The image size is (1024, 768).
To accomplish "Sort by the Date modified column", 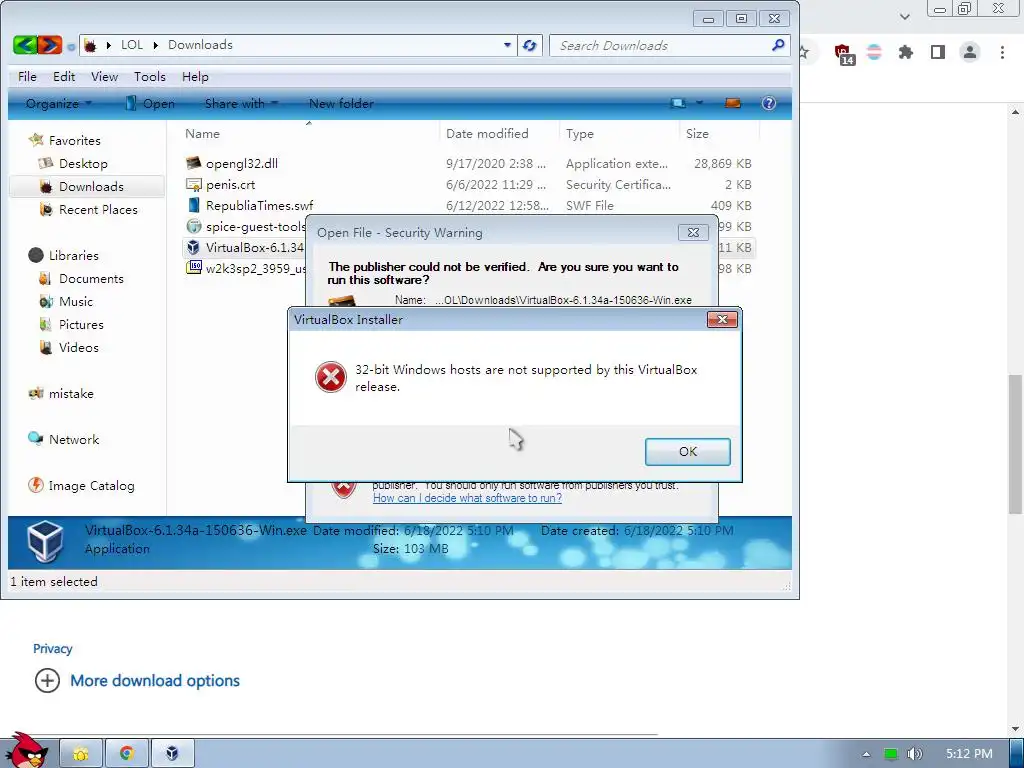I will click(487, 133).
